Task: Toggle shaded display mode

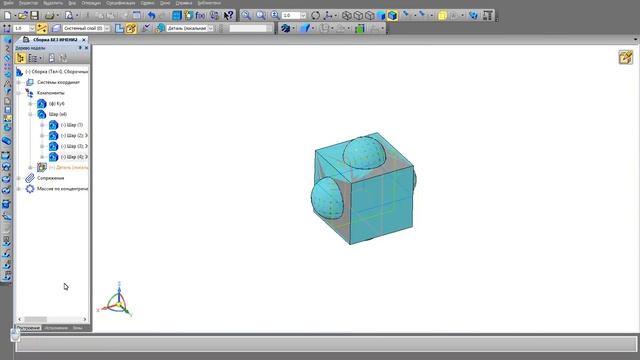Action: (x=381, y=16)
